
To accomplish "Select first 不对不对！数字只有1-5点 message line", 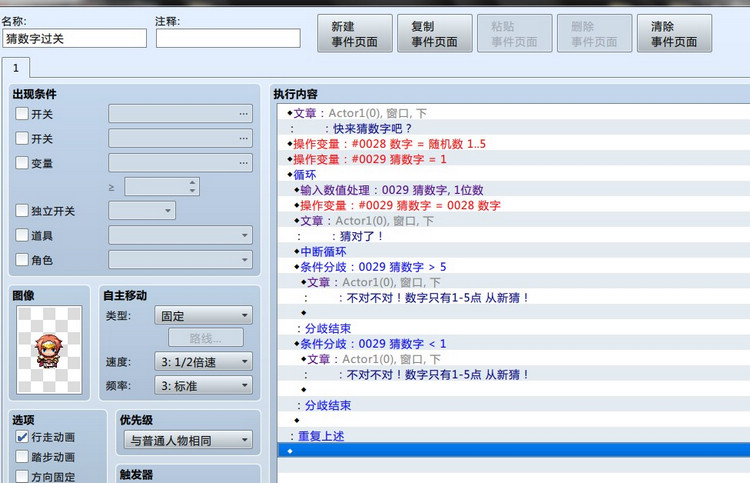I will 514,298.
